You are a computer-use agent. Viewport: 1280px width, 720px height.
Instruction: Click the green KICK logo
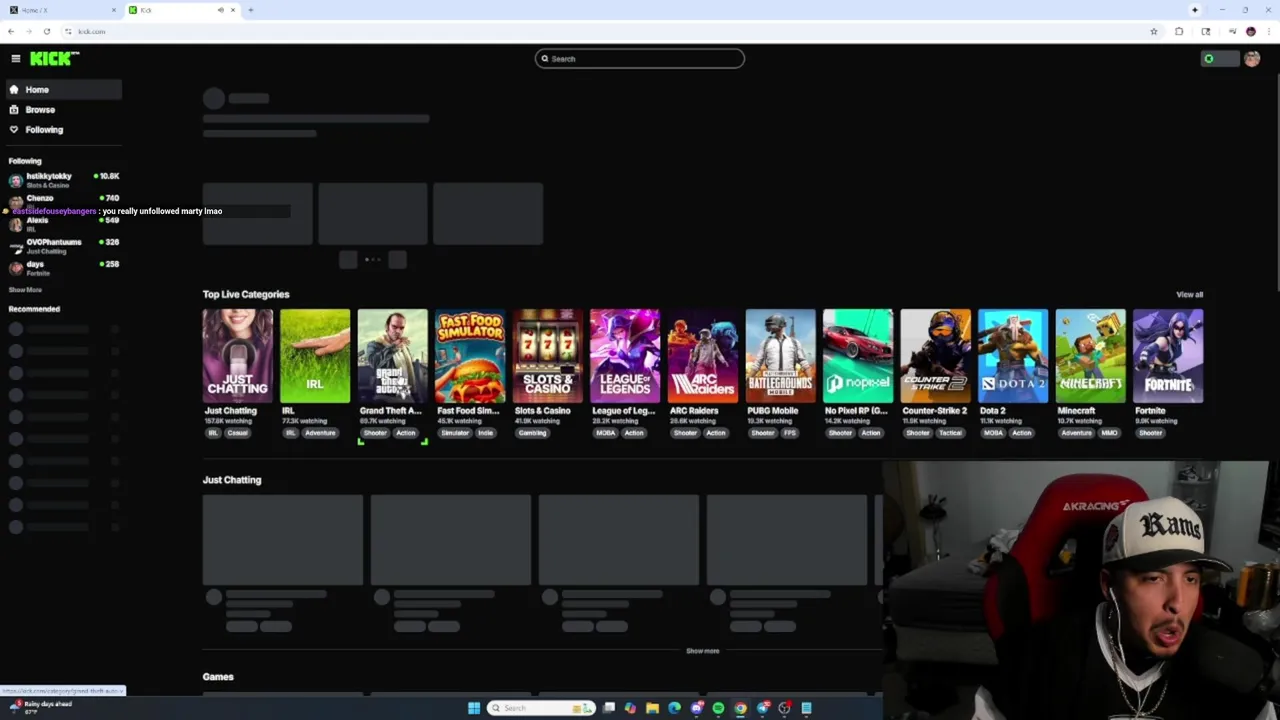click(x=54, y=59)
